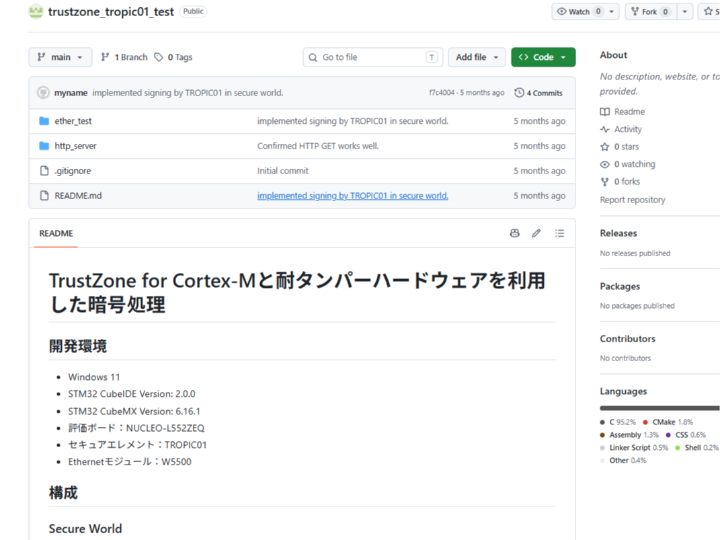The width and height of the screenshot is (720, 540).
Task: Click the Go to file search field
Action: pos(373,57)
